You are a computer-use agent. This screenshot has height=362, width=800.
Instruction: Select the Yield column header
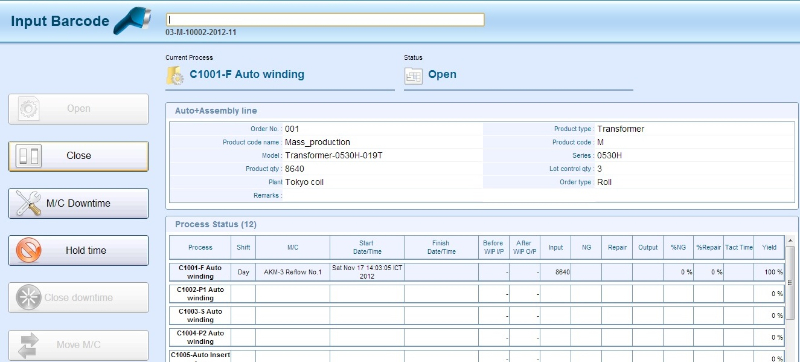click(769, 248)
